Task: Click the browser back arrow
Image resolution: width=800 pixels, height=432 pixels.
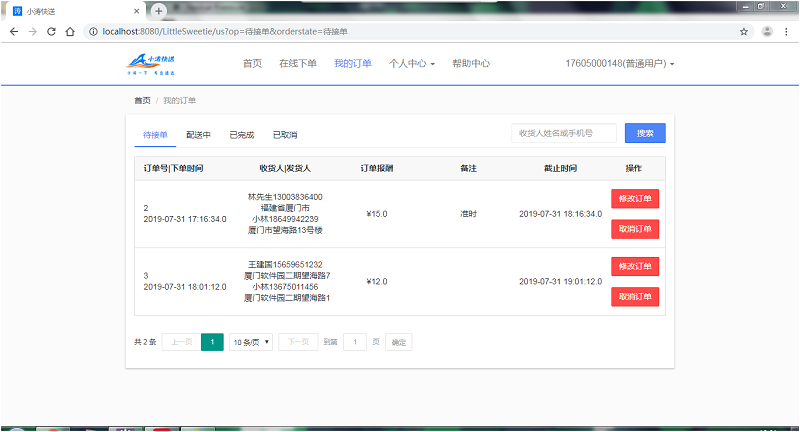Action: (x=14, y=32)
